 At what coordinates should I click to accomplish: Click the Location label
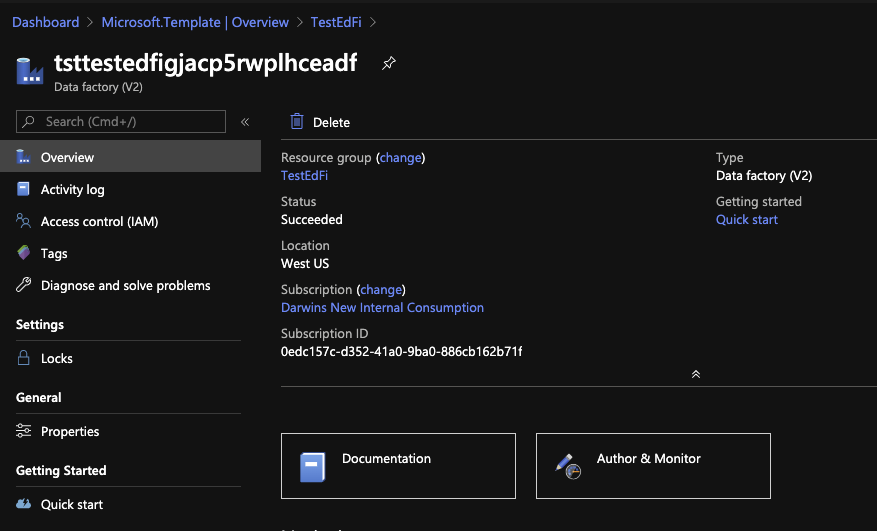click(305, 246)
